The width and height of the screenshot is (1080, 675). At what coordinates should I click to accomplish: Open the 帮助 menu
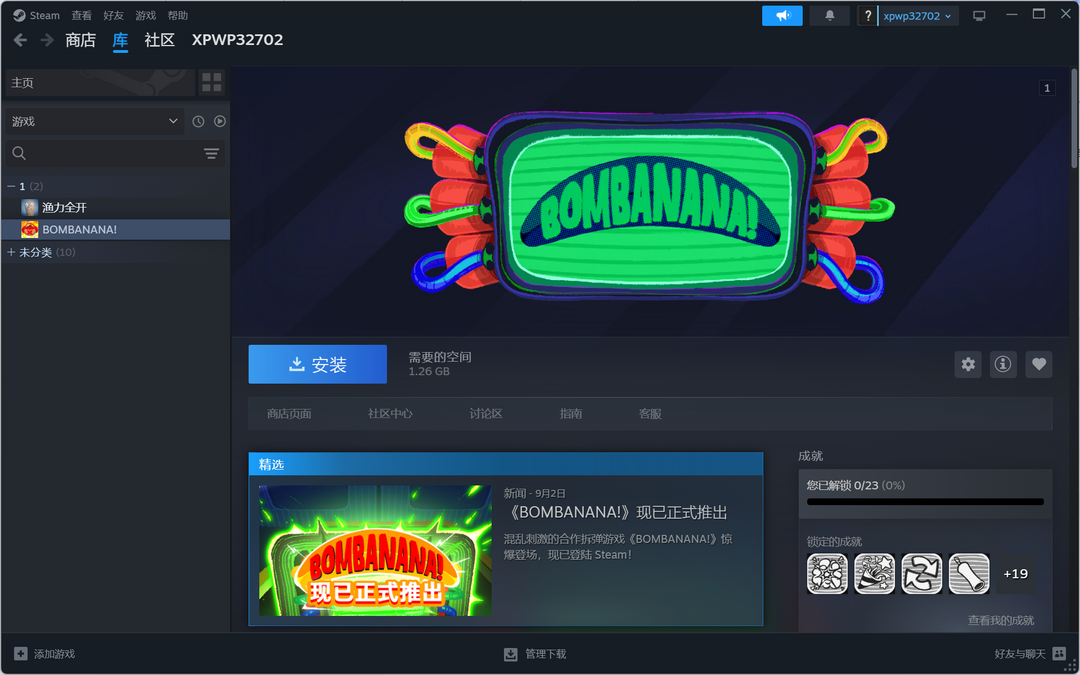pos(178,15)
